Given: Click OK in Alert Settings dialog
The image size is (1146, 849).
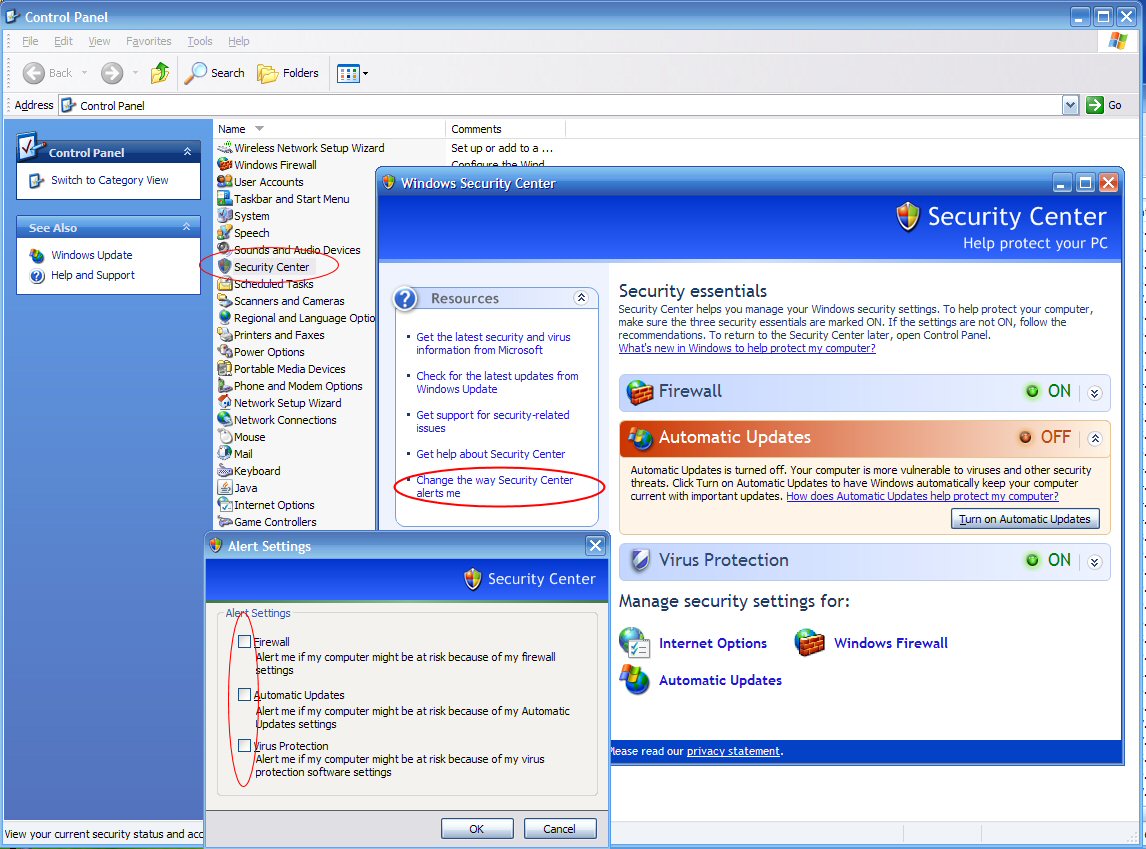Looking at the screenshot, I should [x=477, y=829].
